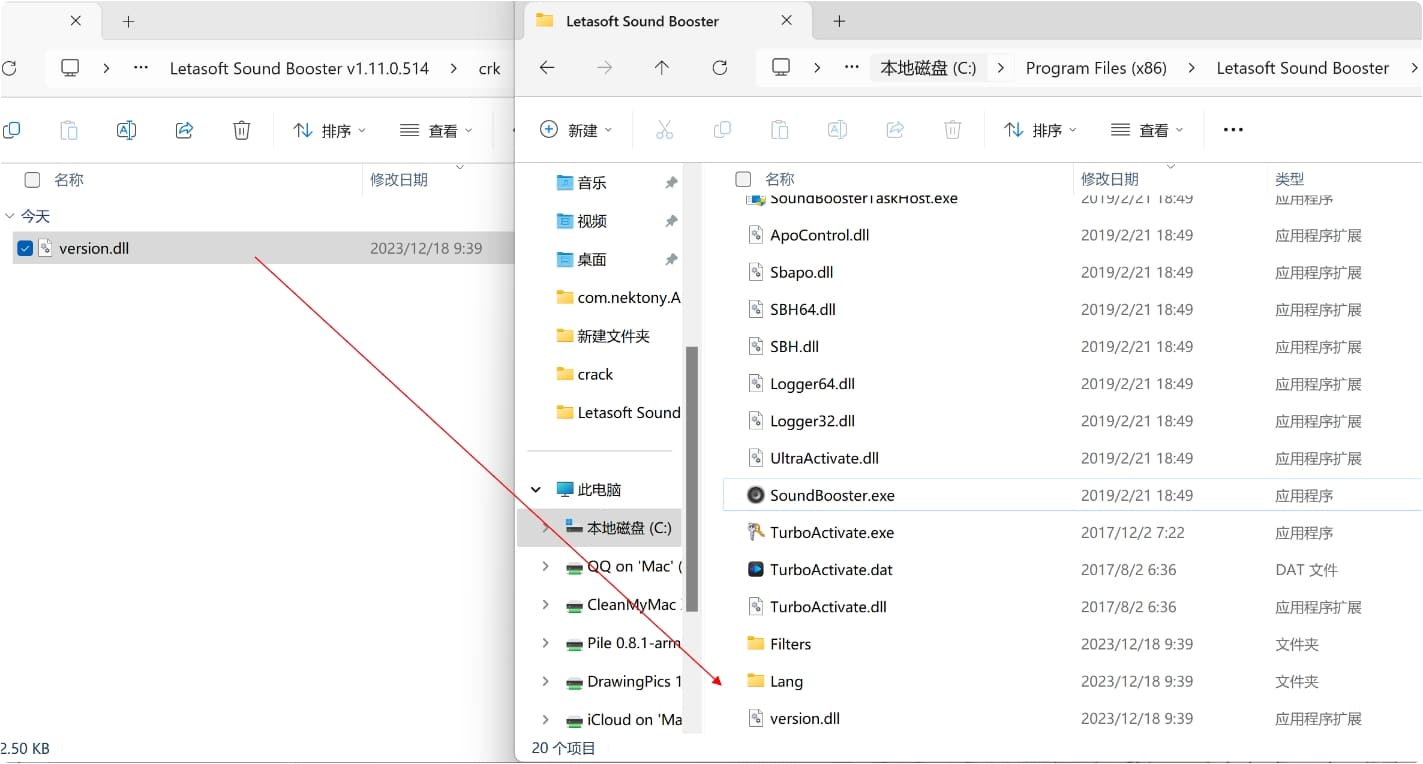Image resolution: width=1423 pixels, height=764 pixels.
Task: Expand 本地磁盘 (C:) in navigation pane
Action: 545,527
